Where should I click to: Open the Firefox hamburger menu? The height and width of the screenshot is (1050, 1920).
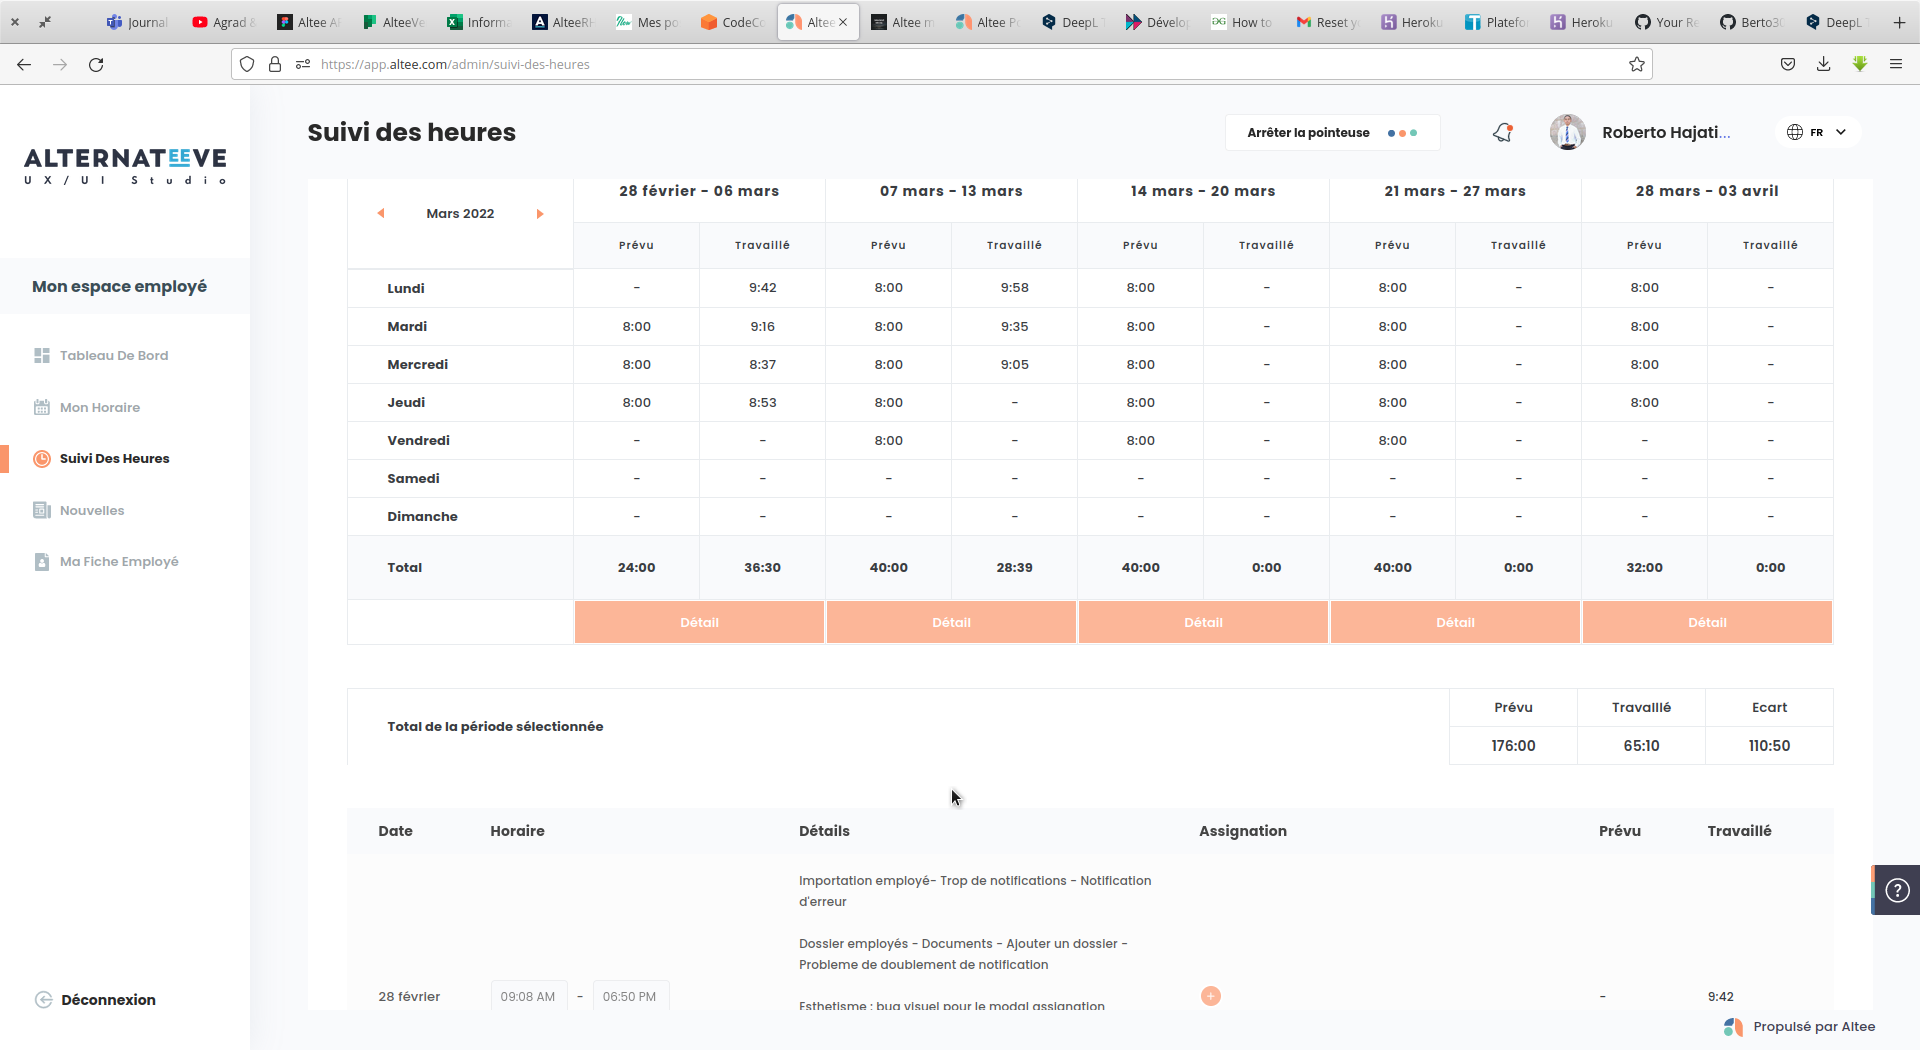pos(1896,64)
